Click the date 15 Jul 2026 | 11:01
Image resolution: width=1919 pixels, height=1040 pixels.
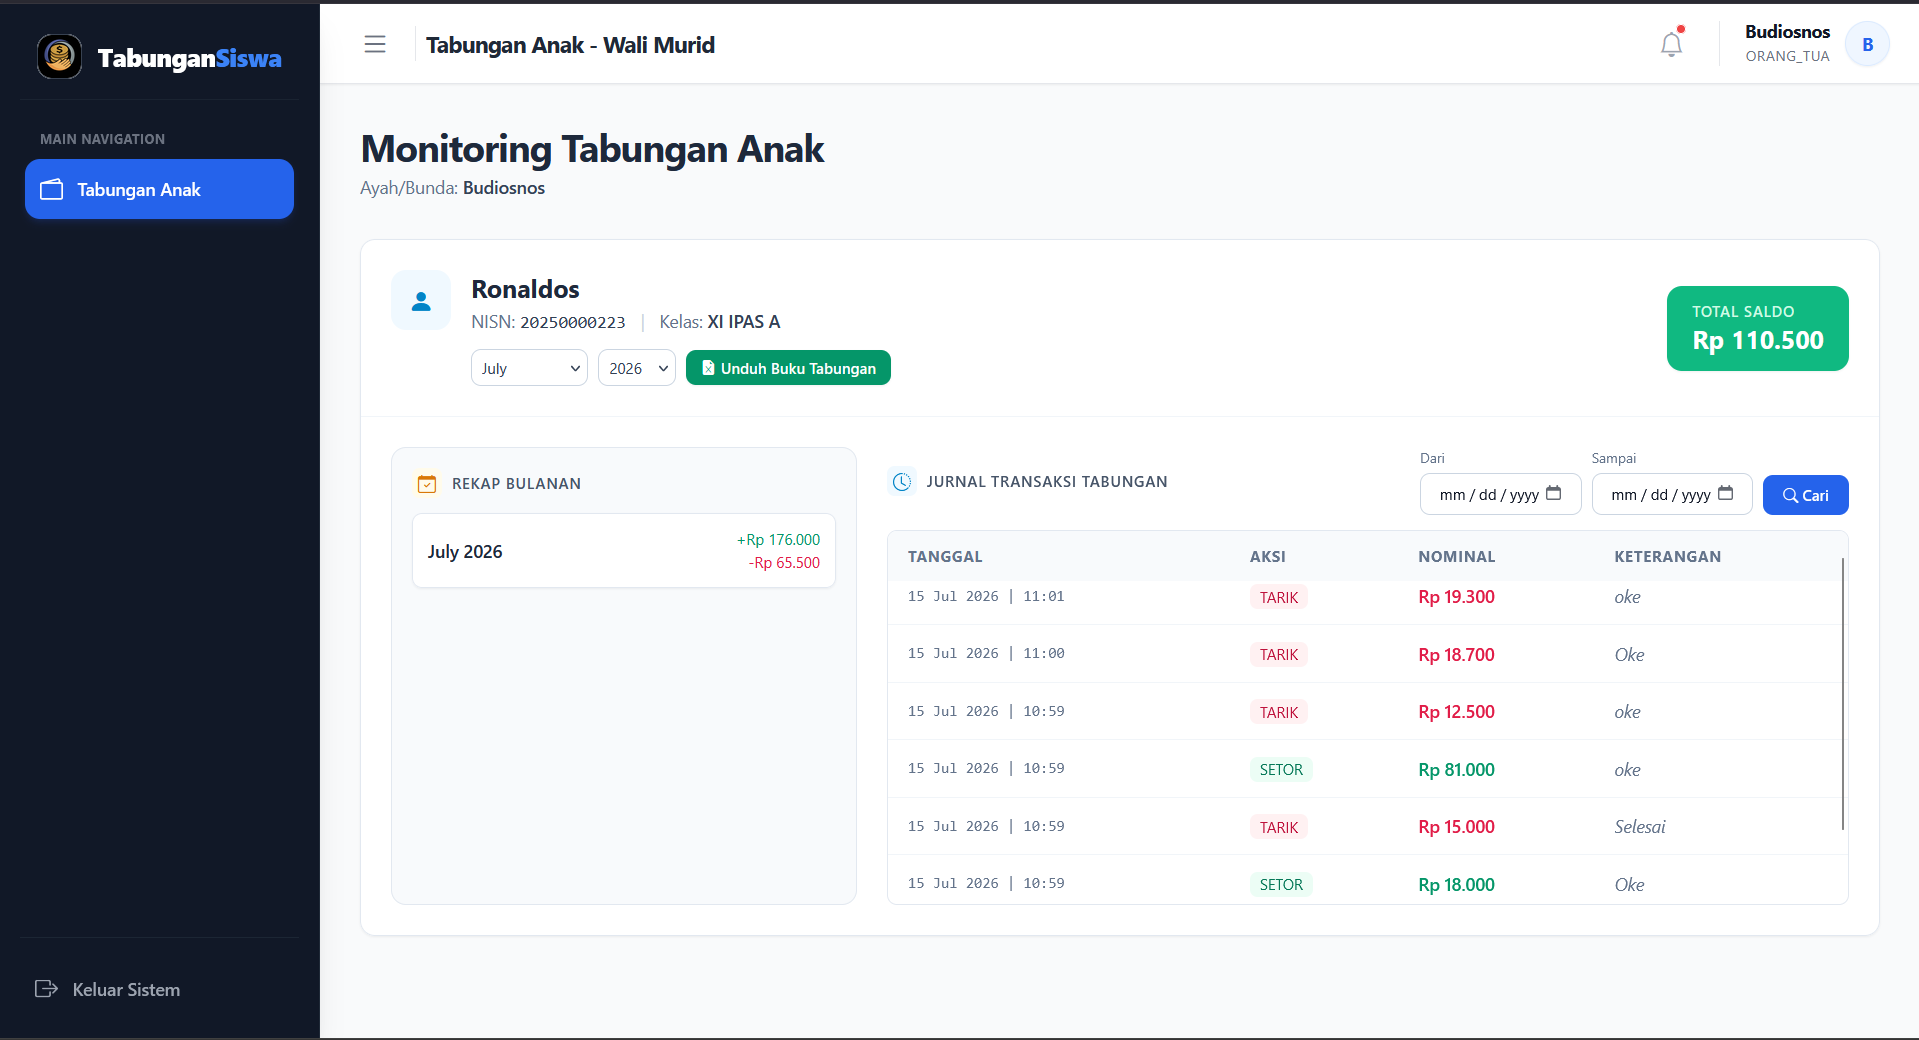click(986, 596)
